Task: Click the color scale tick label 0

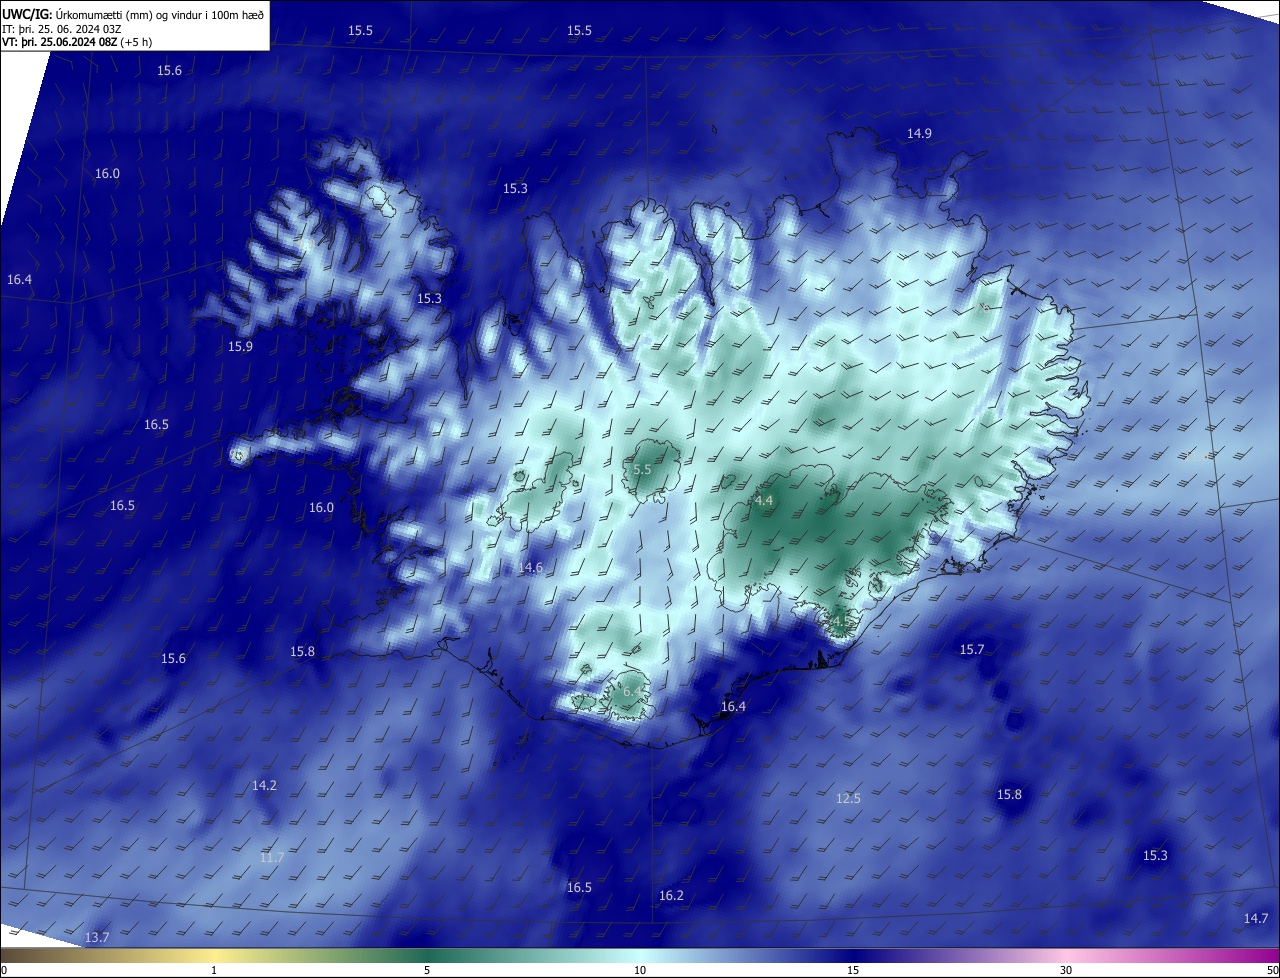Action: coord(4,970)
